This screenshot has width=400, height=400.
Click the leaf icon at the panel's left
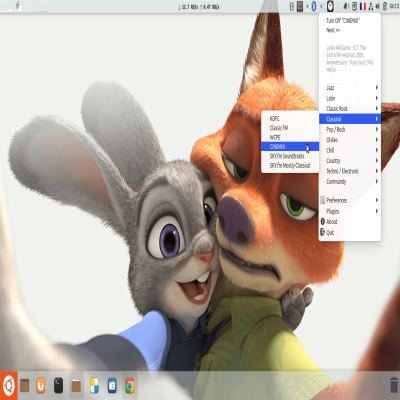19,5
